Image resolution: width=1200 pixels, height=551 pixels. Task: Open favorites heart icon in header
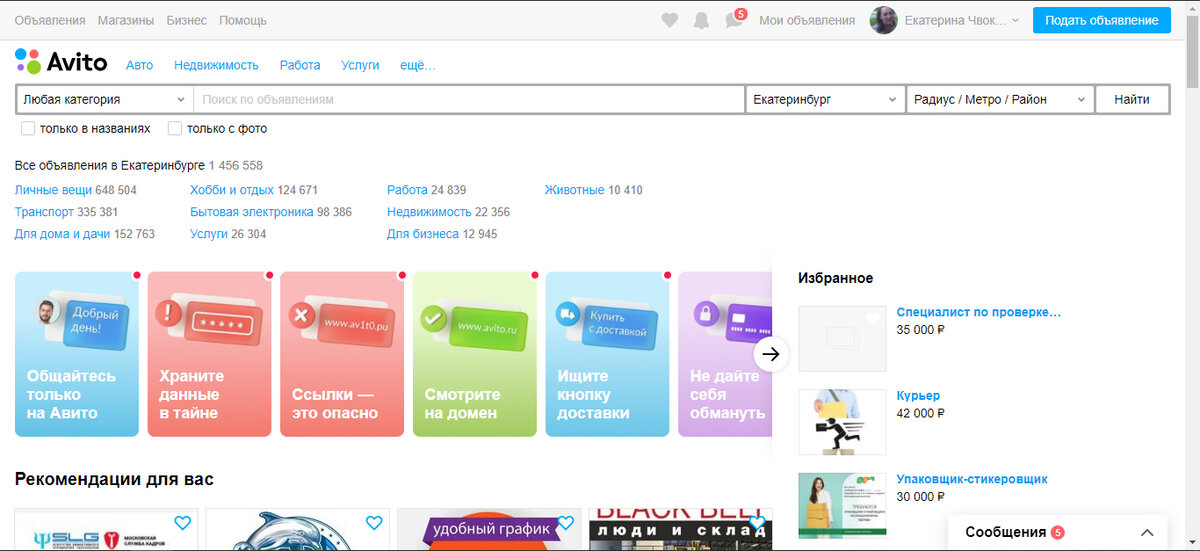coord(670,20)
